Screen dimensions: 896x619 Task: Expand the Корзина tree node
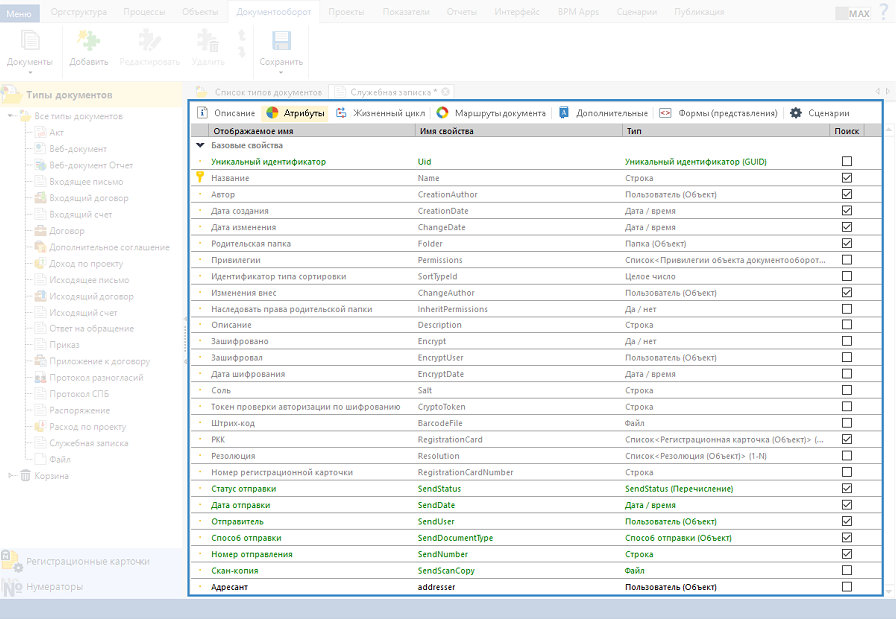coord(11,475)
